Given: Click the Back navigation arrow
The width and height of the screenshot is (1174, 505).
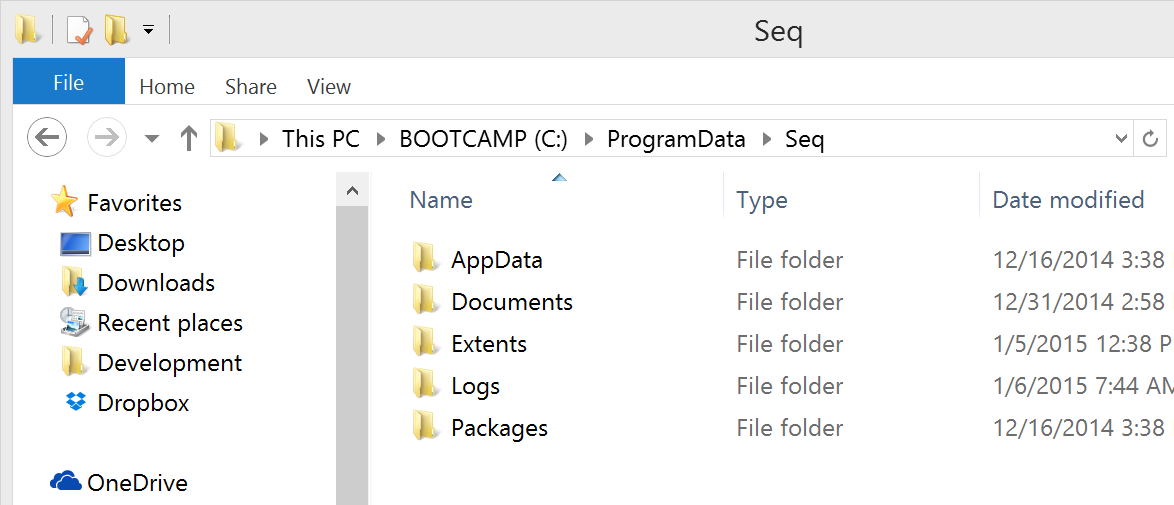Looking at the screenshot, I should [x=46, y=138].
